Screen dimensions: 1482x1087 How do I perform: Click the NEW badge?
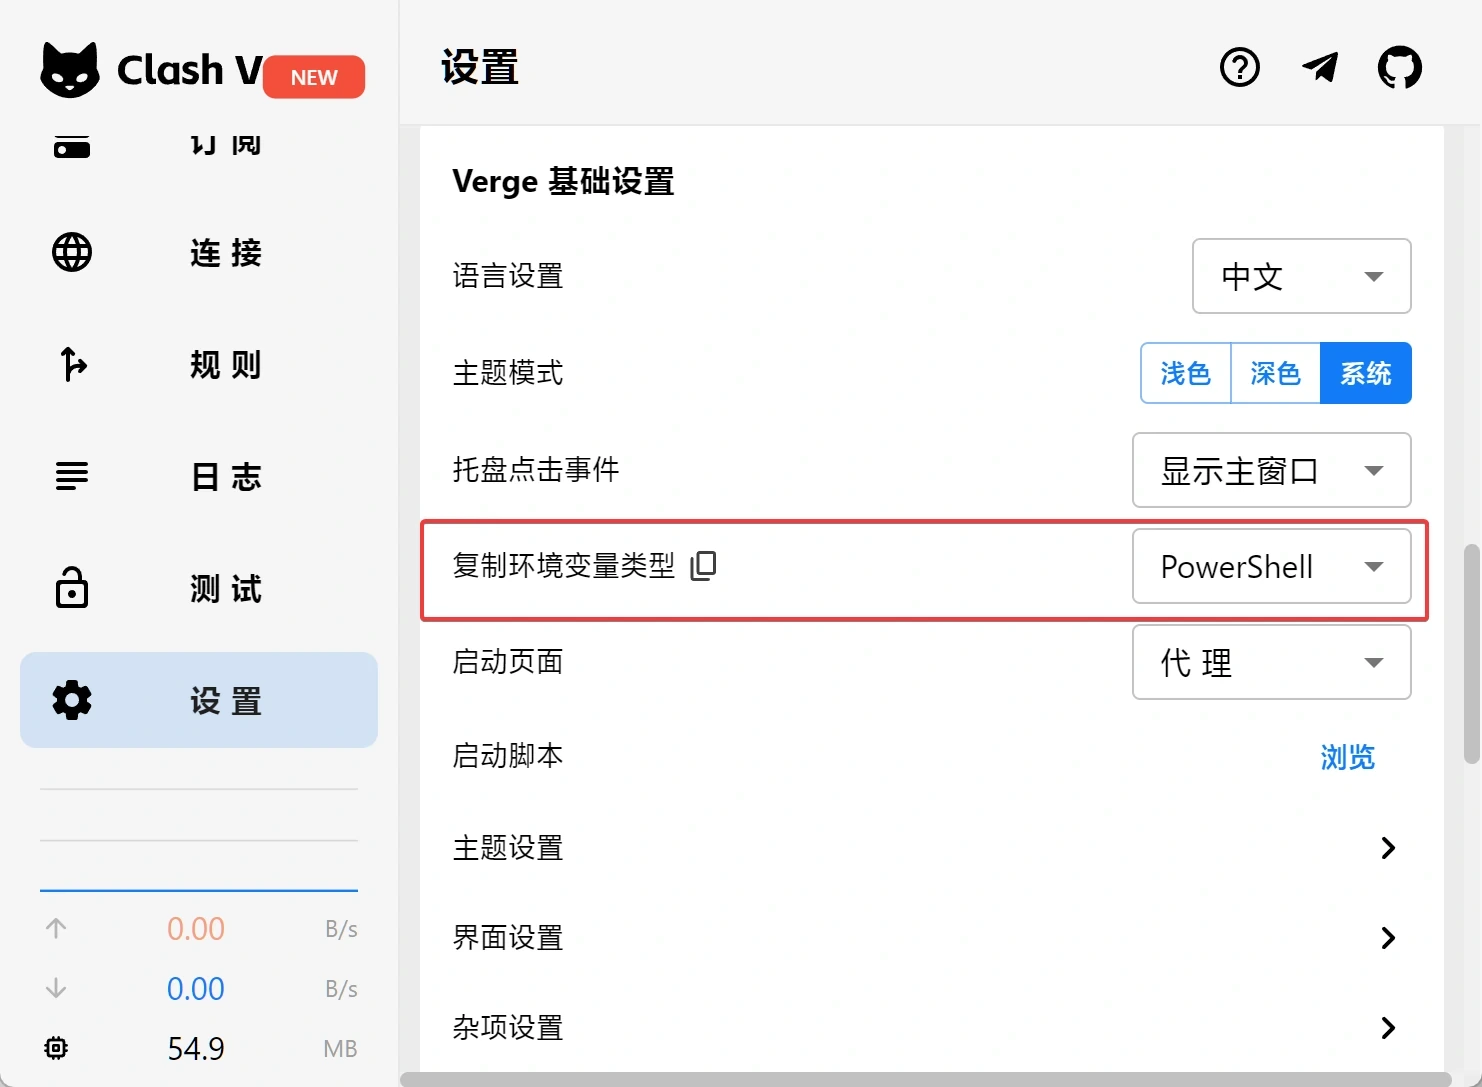pyautogui.click(x=314, y=77)
